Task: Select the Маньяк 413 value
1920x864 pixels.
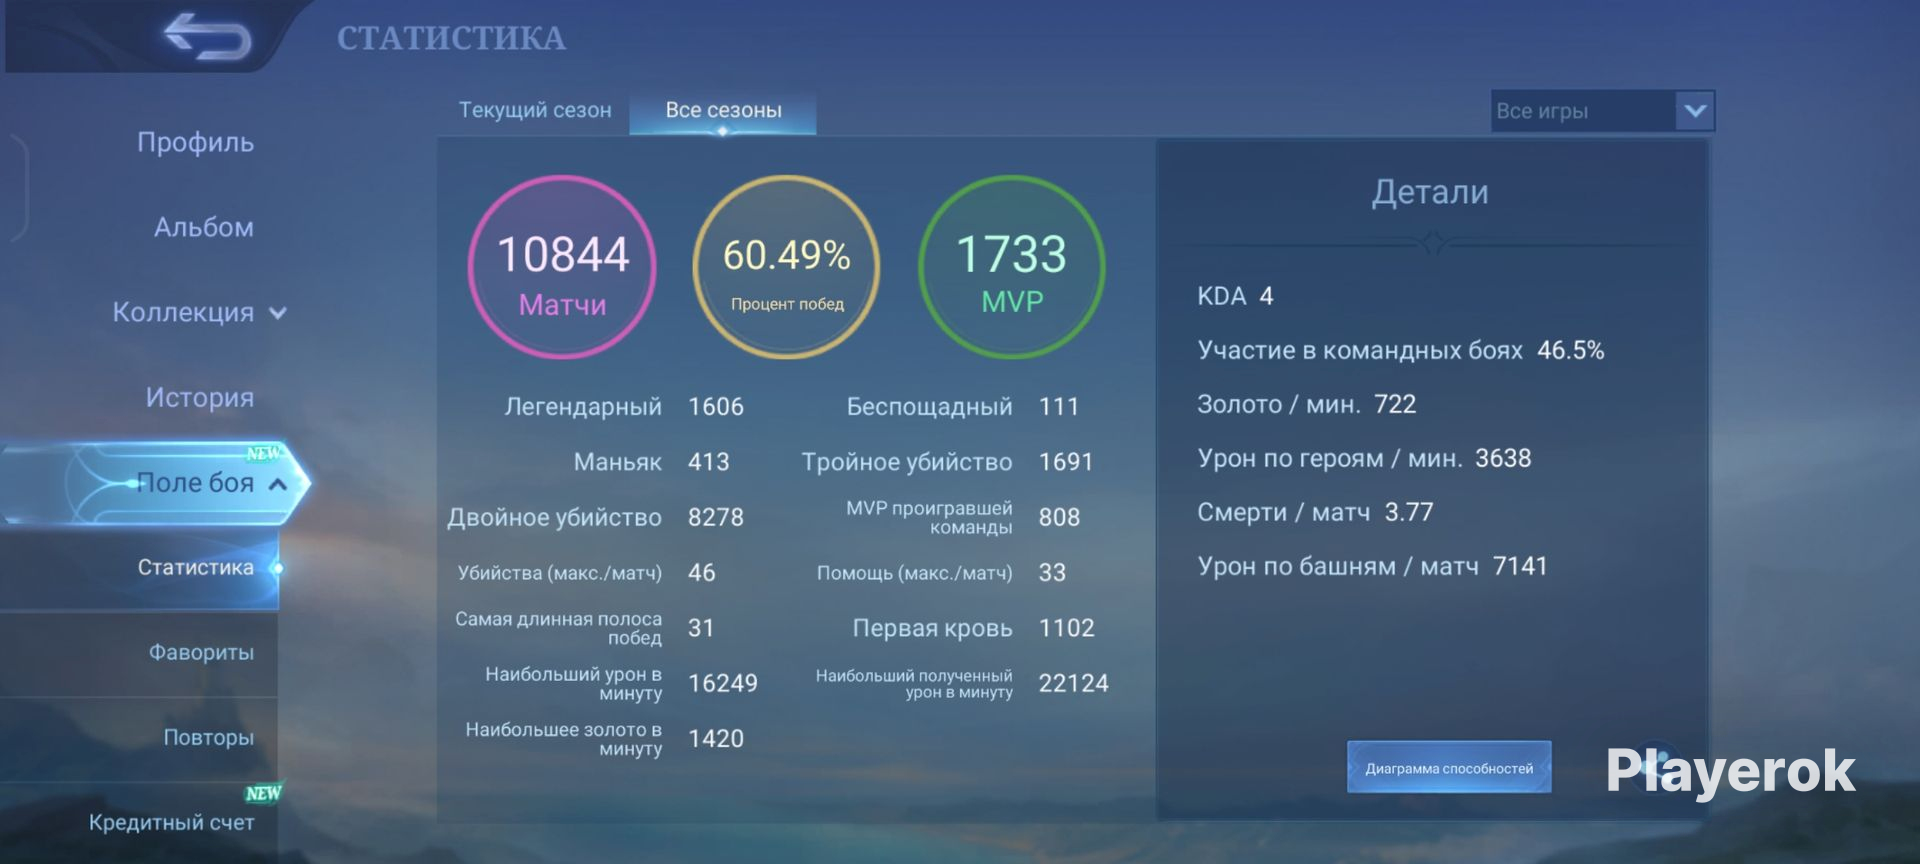Action: point(709,462)
